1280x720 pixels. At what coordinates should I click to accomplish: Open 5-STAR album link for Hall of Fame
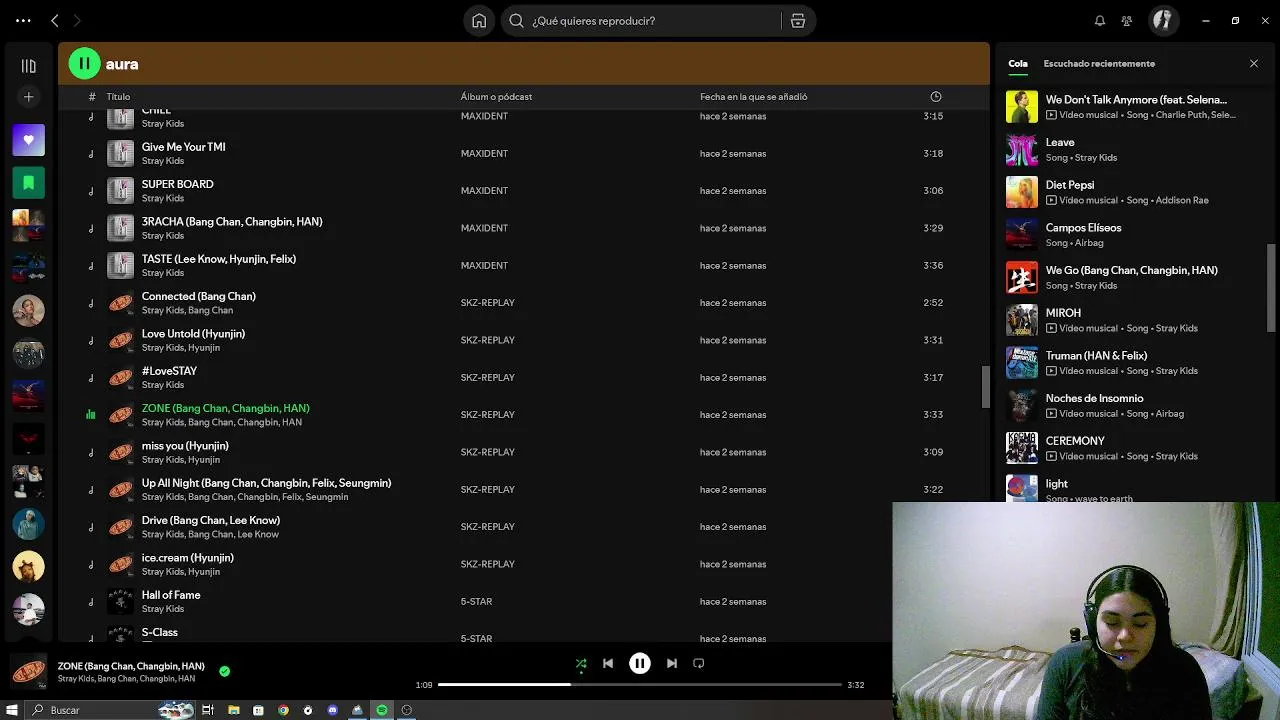(x=476, y=601)
